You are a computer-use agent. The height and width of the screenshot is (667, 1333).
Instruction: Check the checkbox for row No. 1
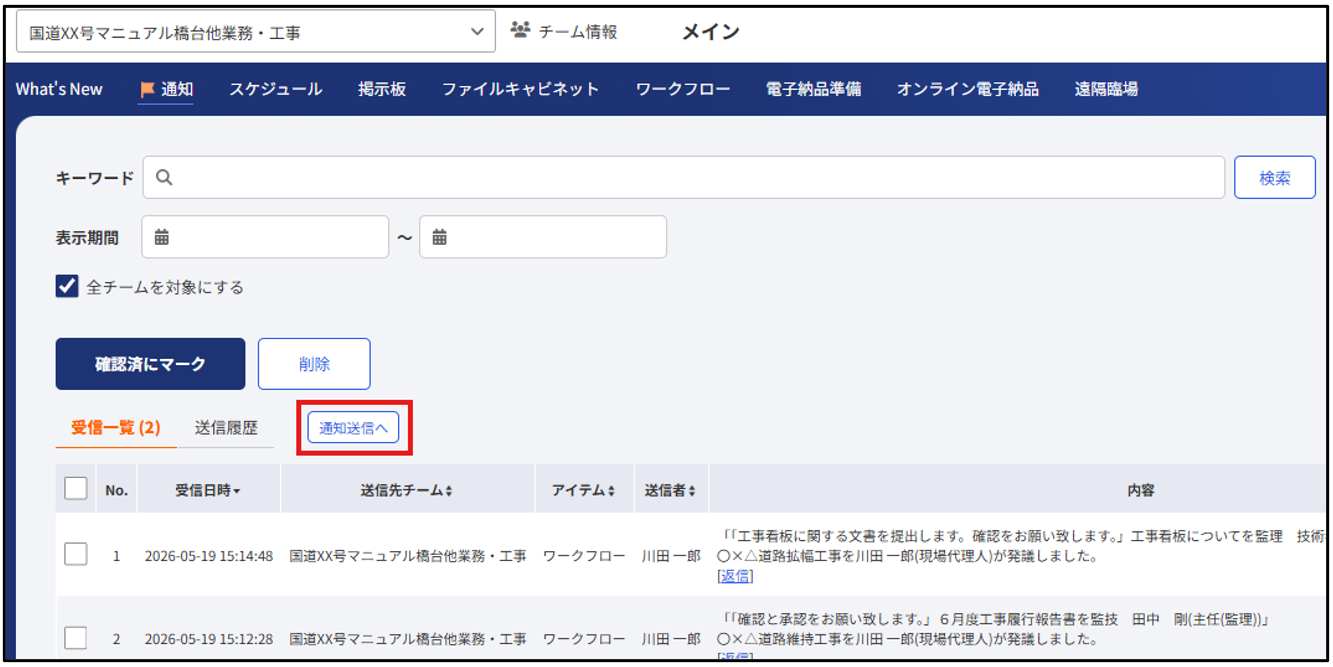pos(76,554)
